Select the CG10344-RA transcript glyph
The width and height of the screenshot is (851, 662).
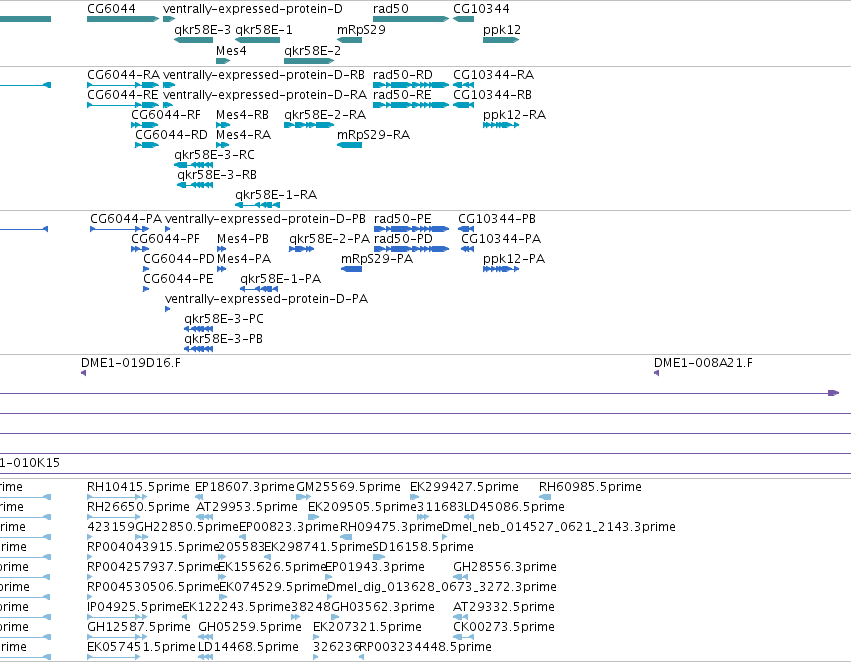tap(463, 85)
